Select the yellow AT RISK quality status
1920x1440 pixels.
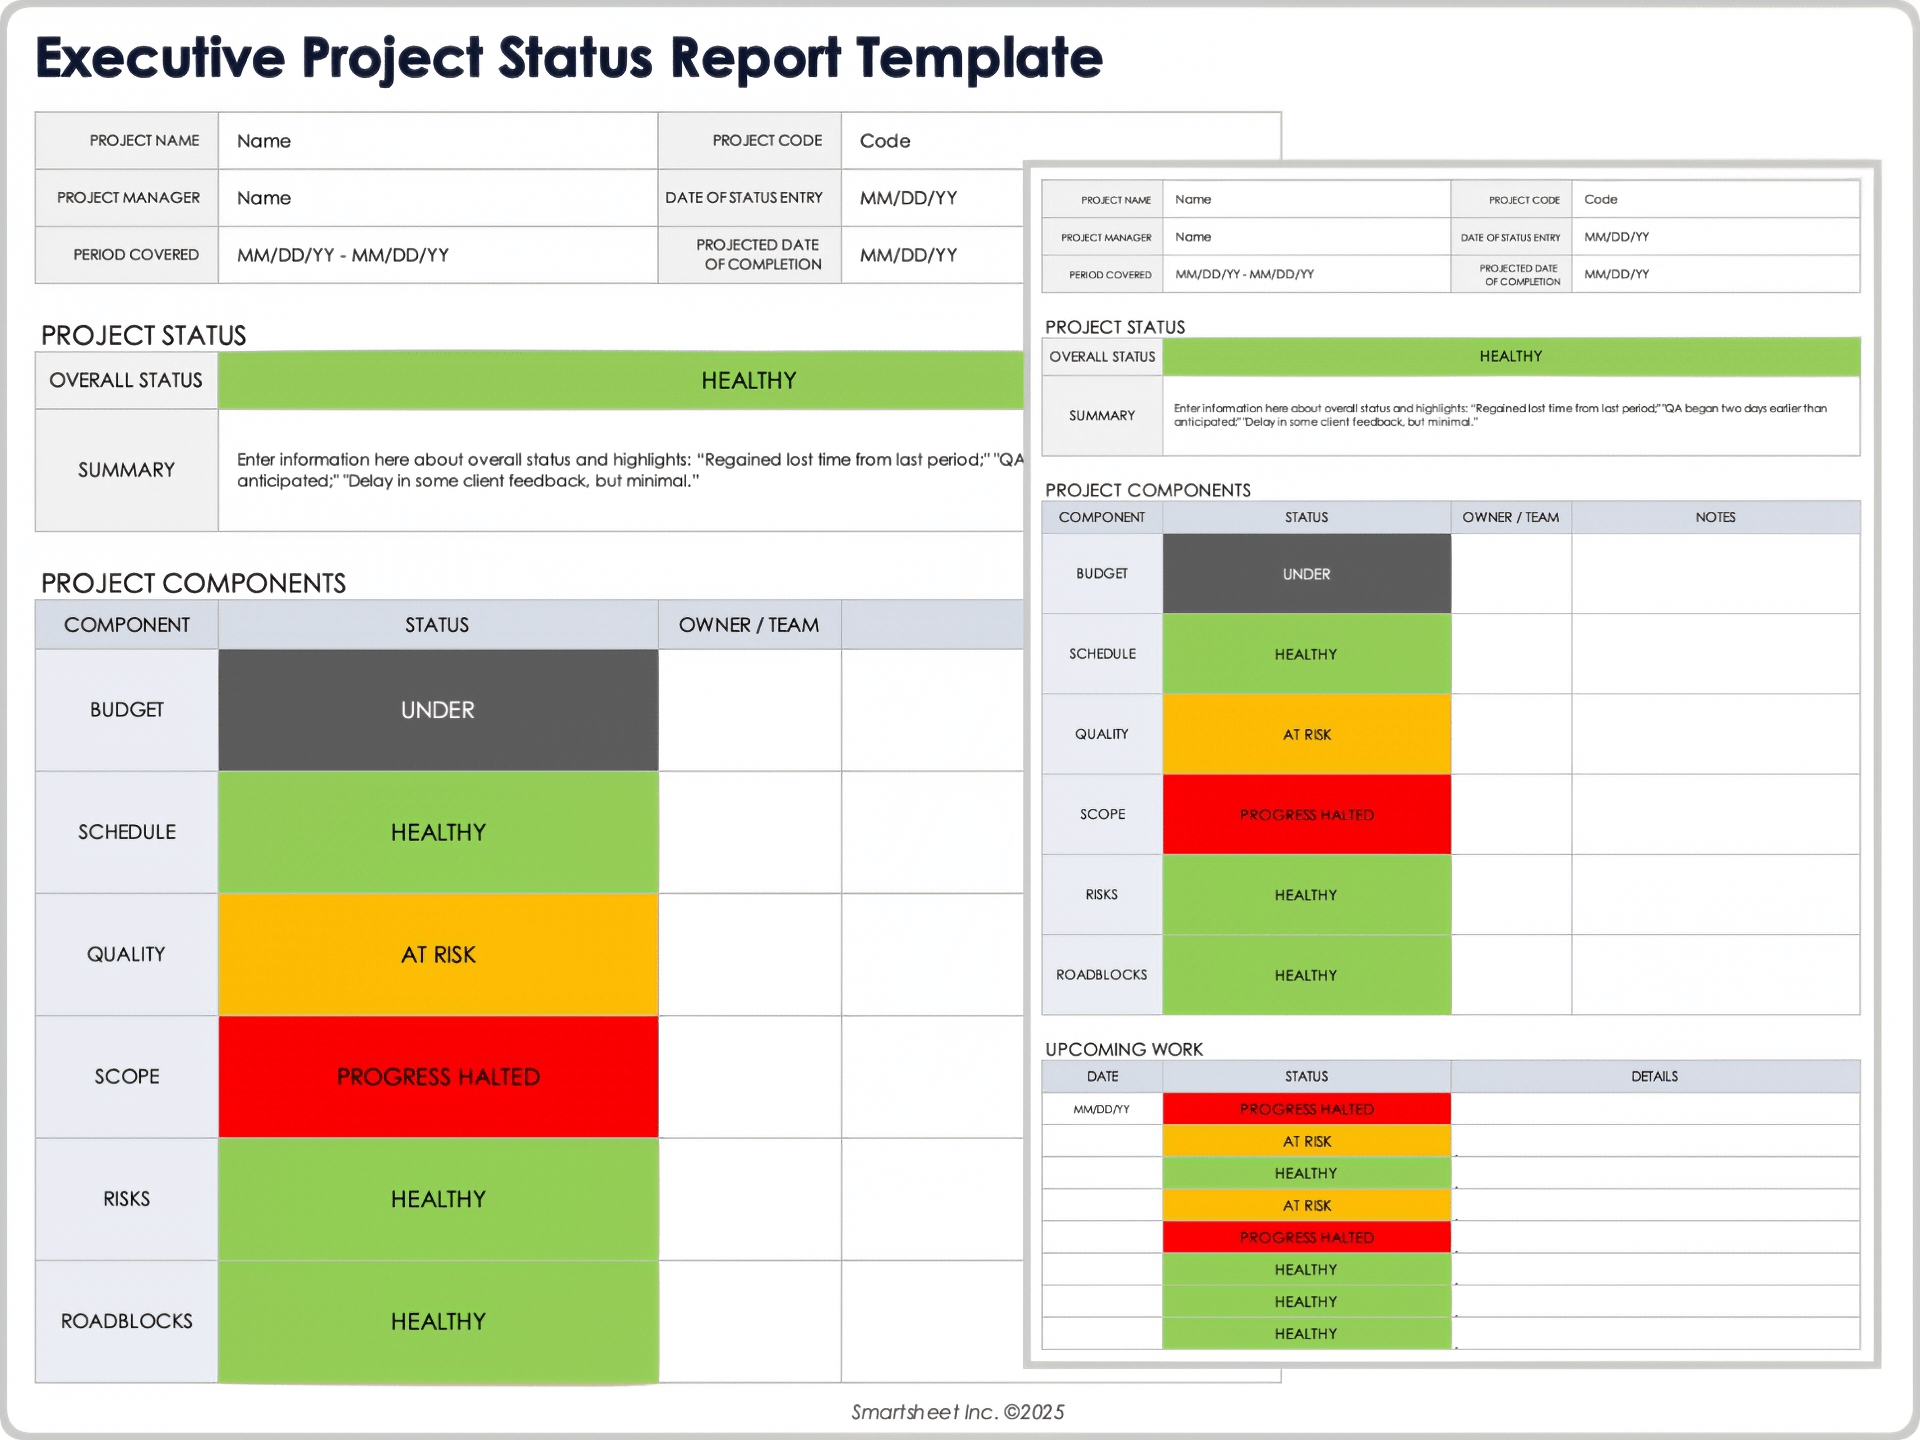[x=437, y=954]
